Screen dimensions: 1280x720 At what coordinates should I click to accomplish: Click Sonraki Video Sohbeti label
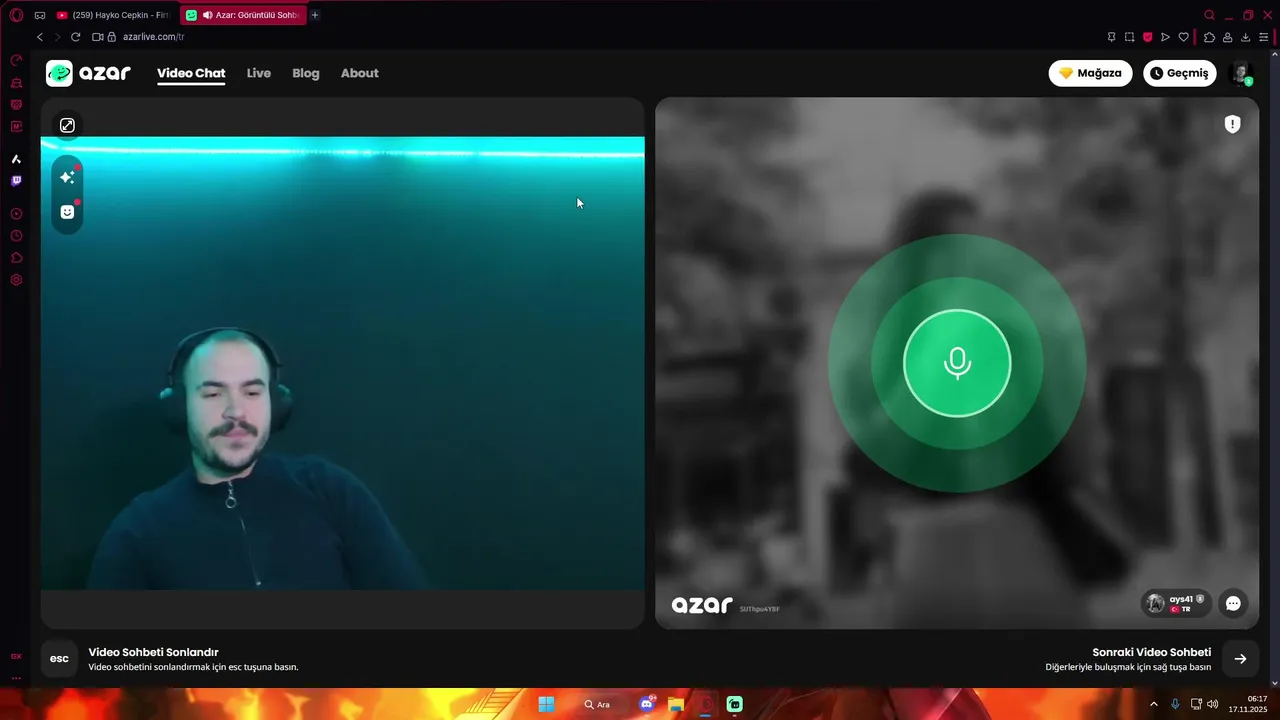(x=1151, y=652)
